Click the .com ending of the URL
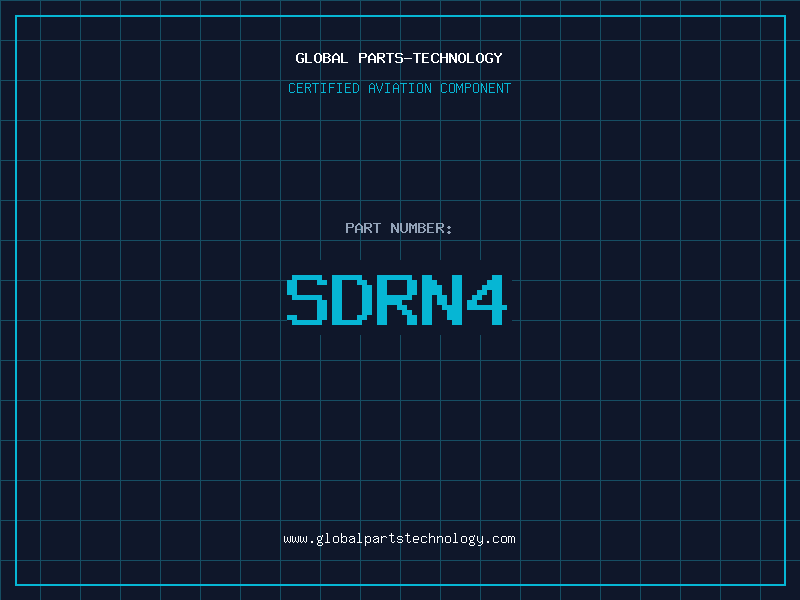800x600 pixels. 501,539
